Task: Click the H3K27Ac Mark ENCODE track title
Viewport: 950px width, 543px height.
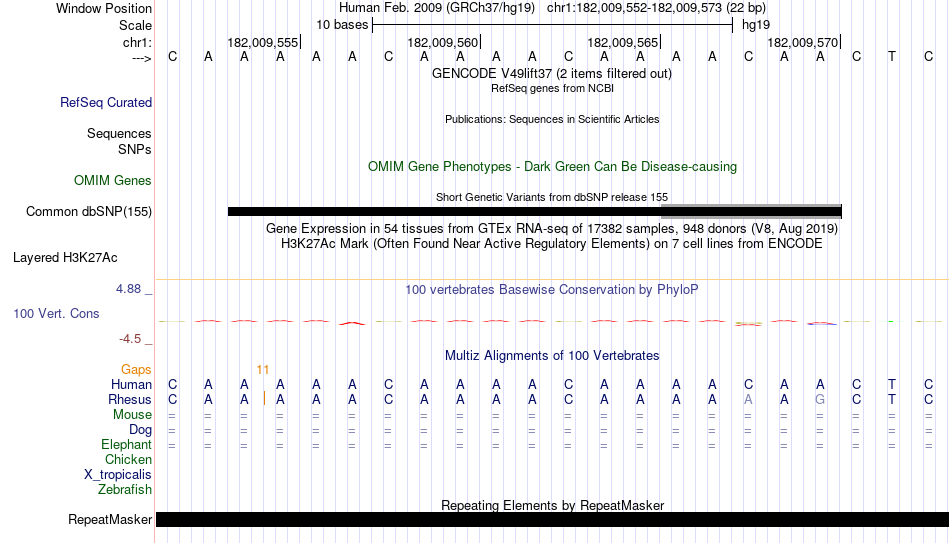Action: pyautogui.click(x=552, y=244)
